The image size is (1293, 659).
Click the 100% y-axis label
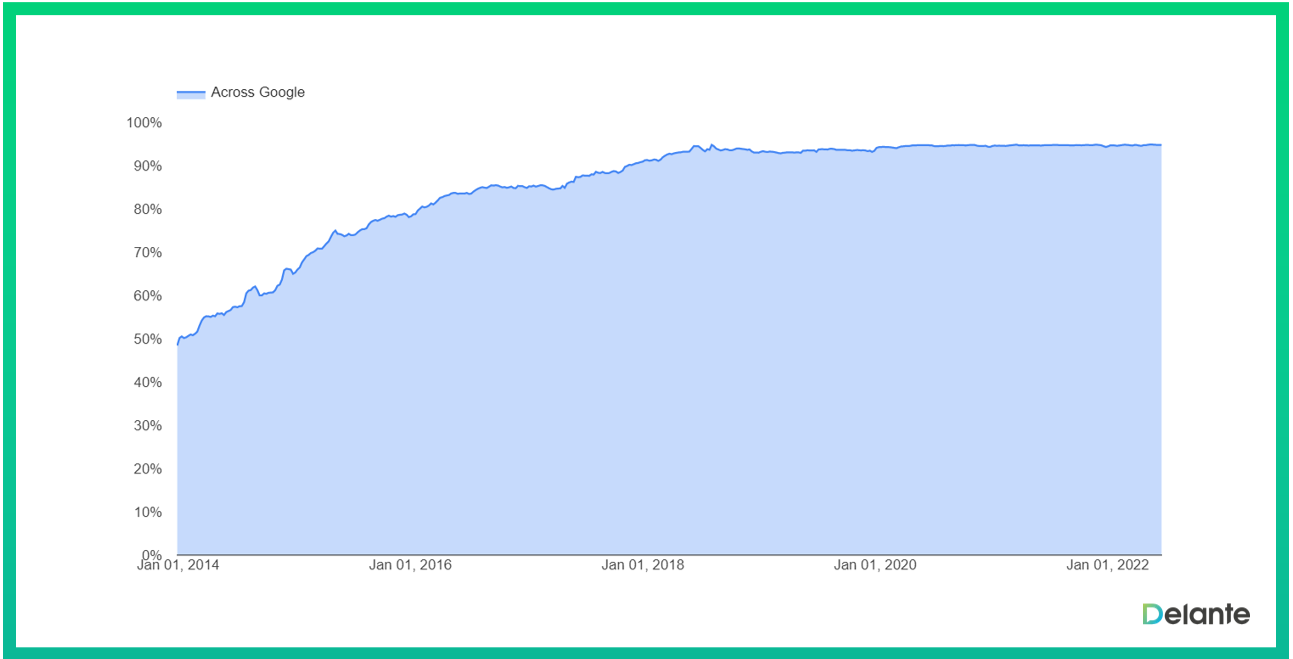(x=143, y=123)
